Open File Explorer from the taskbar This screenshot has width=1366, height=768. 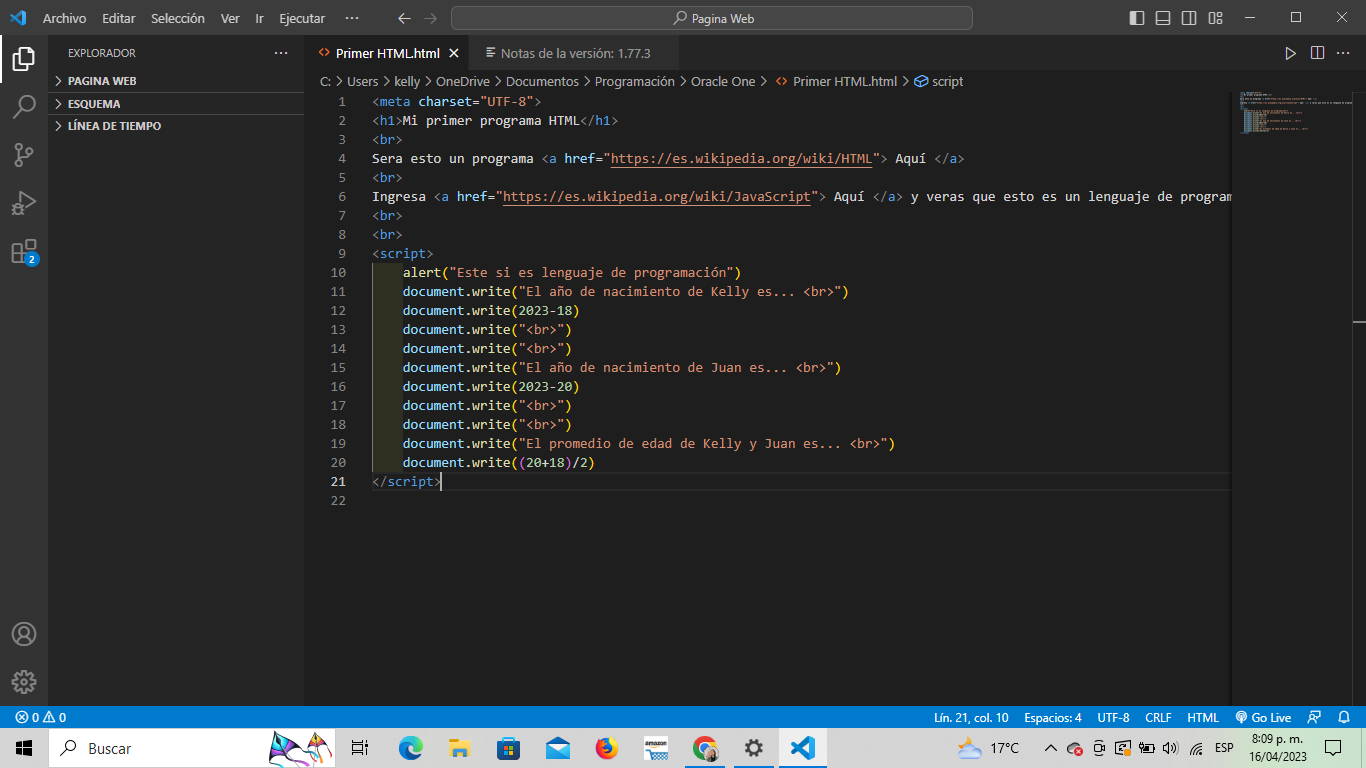tap(459, 748)
